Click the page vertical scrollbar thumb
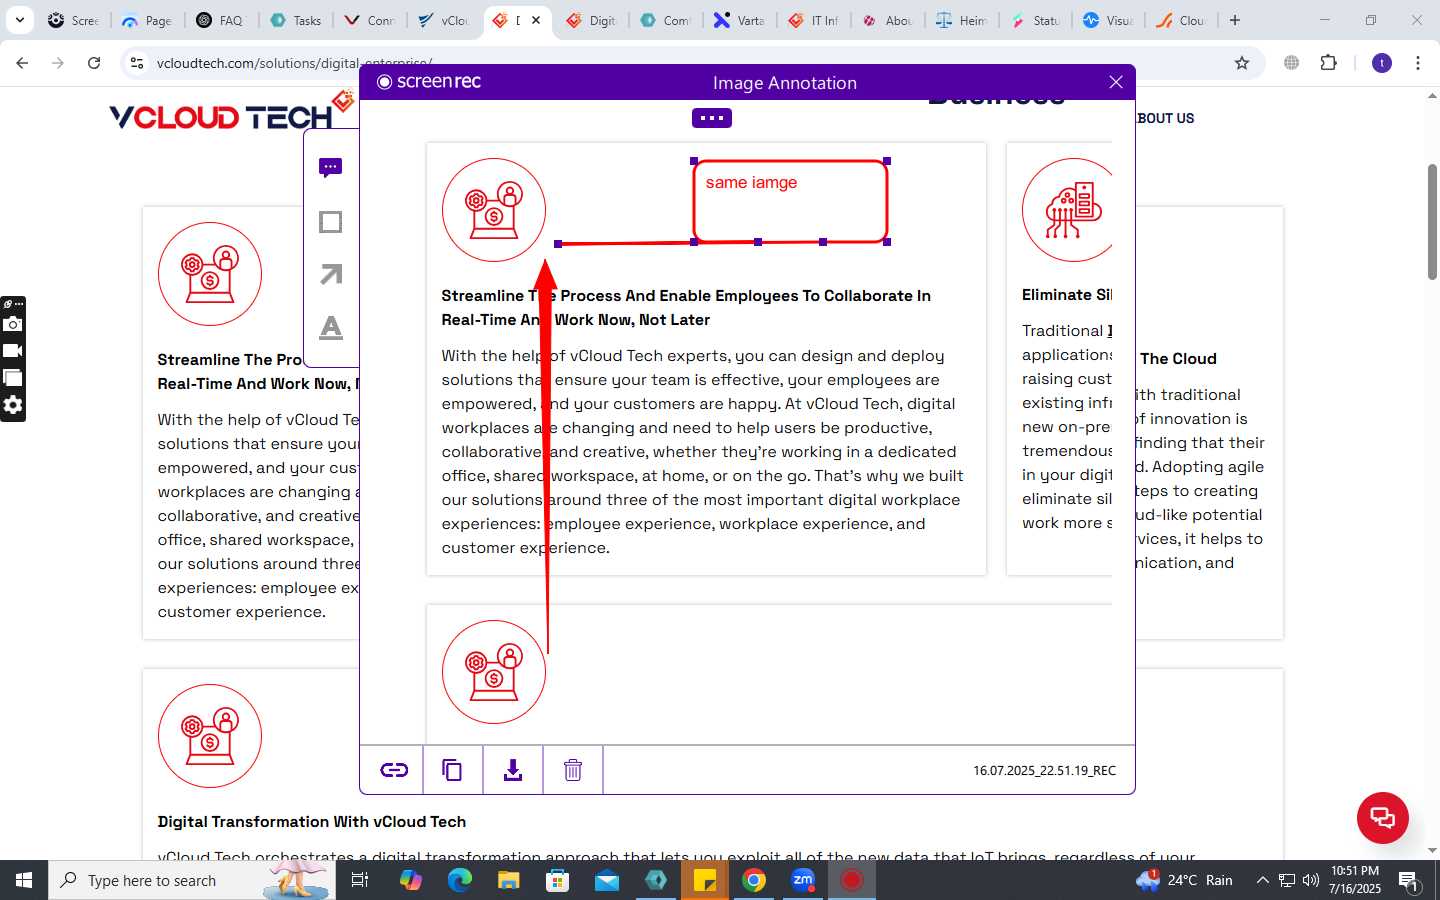 pyautogui.click(x=1432, y=221)
